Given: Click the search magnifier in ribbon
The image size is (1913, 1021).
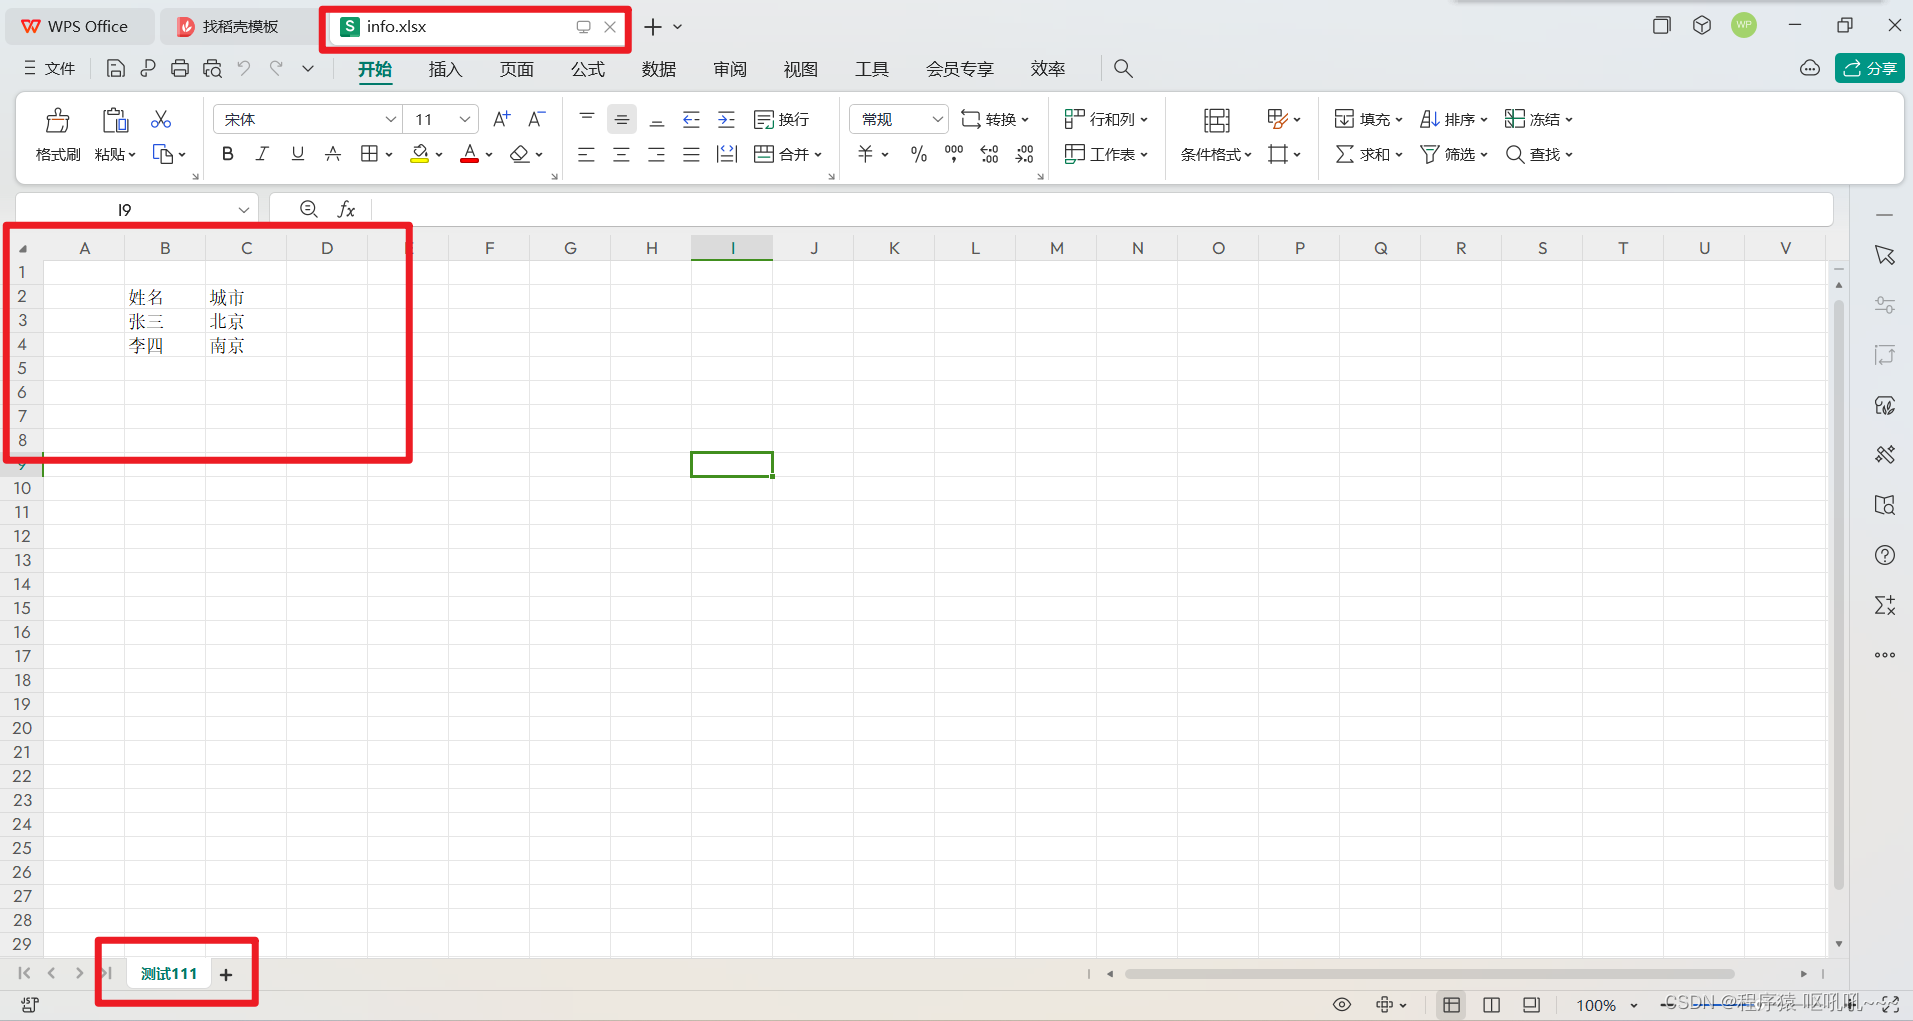Looking at the screenshot, I should 1123,68.
